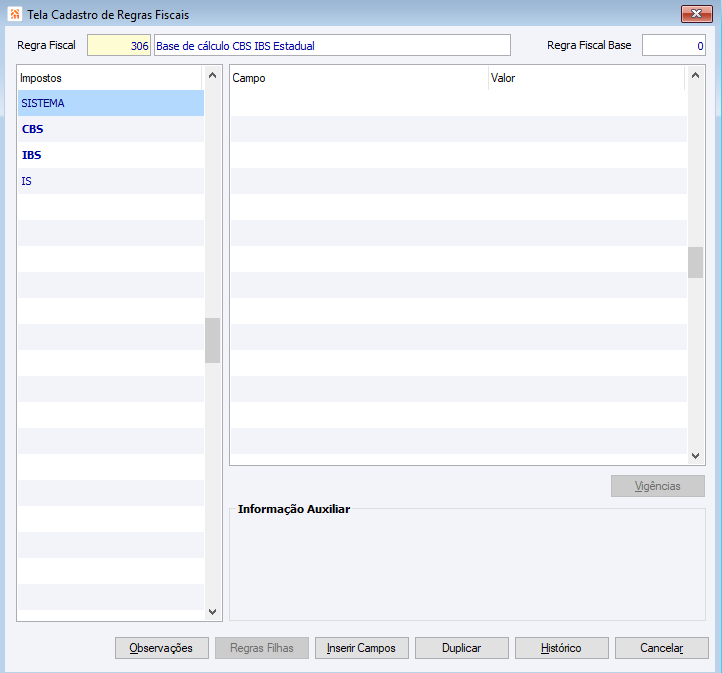The image size is (722, 673).
Task: Click the Regra Fiscal Base field
Action: (x=674, y=45)
